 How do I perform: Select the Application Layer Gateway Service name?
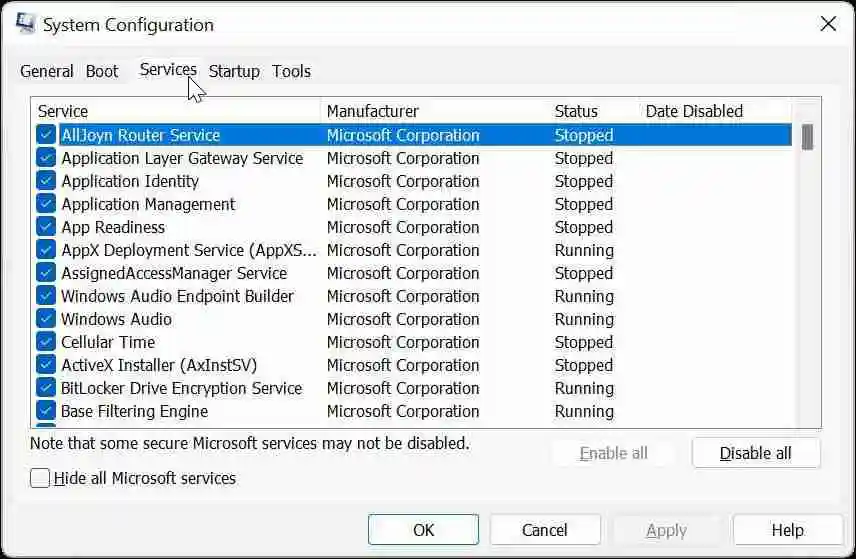182,158
